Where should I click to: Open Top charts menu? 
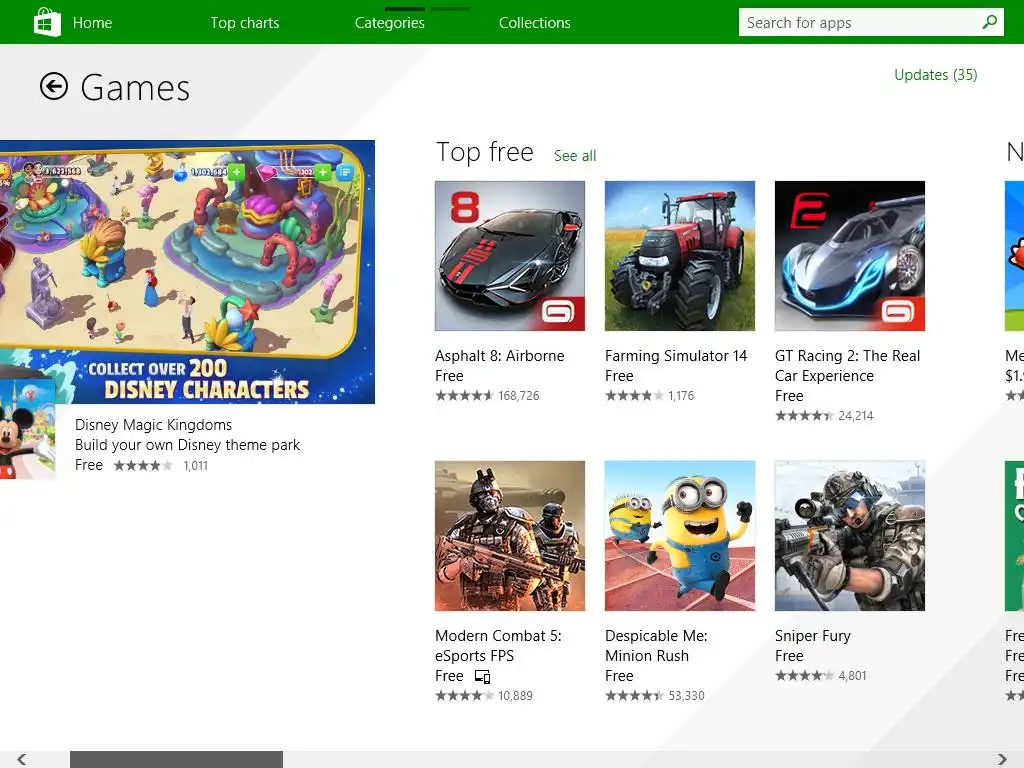pos(245,23)
